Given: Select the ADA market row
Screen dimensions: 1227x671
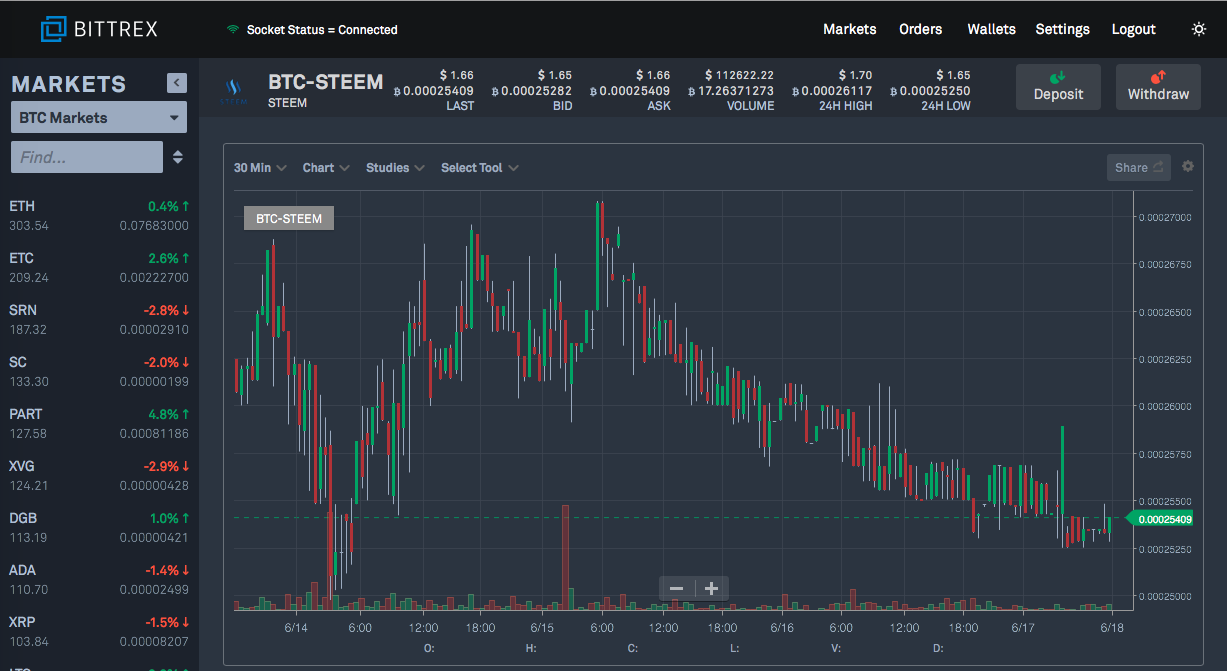Looking at the screenshot, I should [x=99, y=579].
